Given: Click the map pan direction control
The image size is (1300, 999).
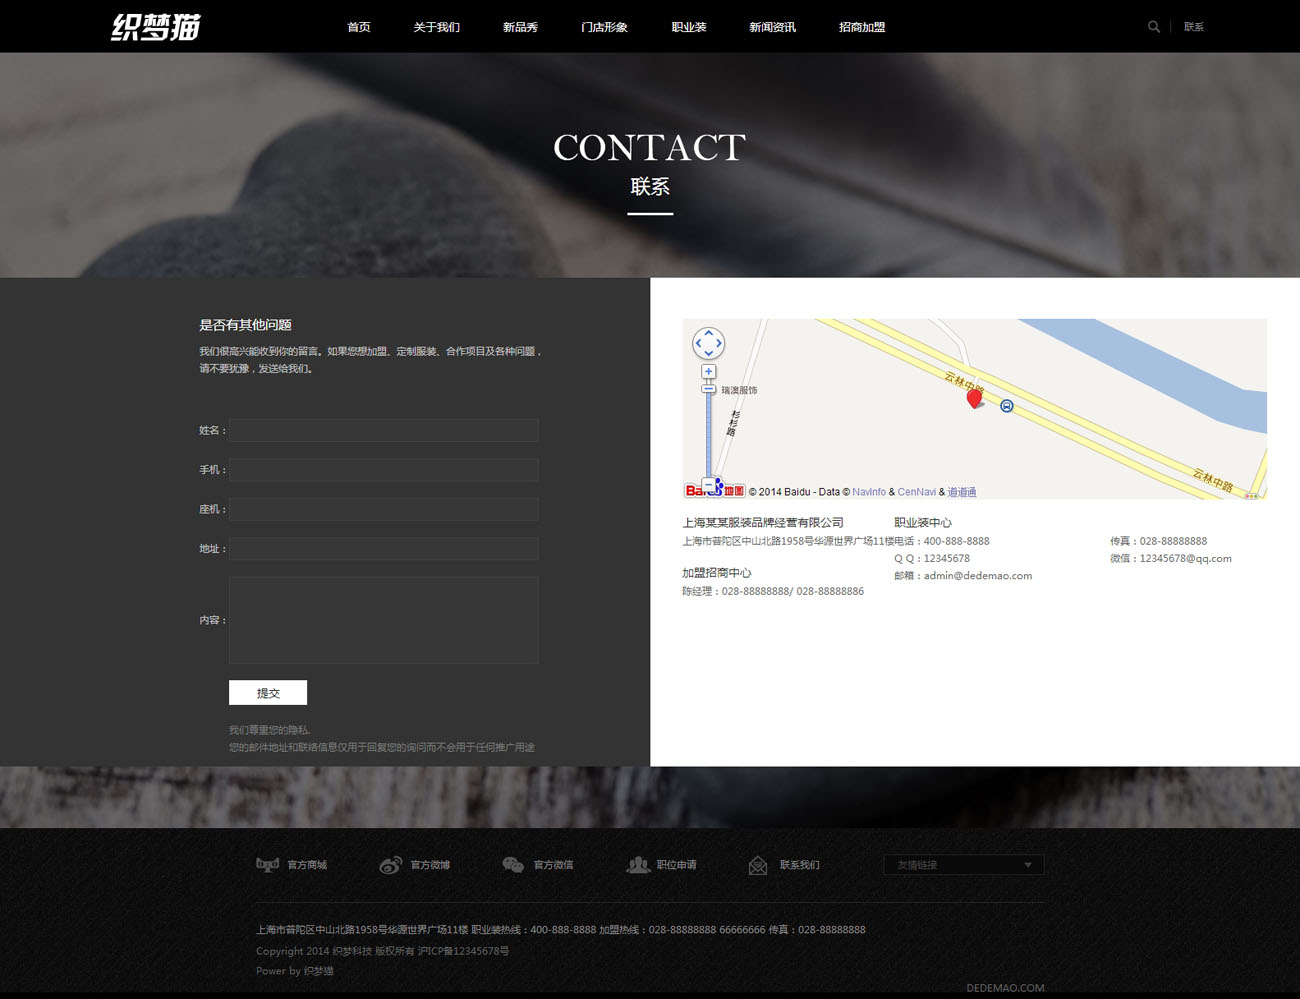Looking at the screenshot, I should tap(708, 343).
